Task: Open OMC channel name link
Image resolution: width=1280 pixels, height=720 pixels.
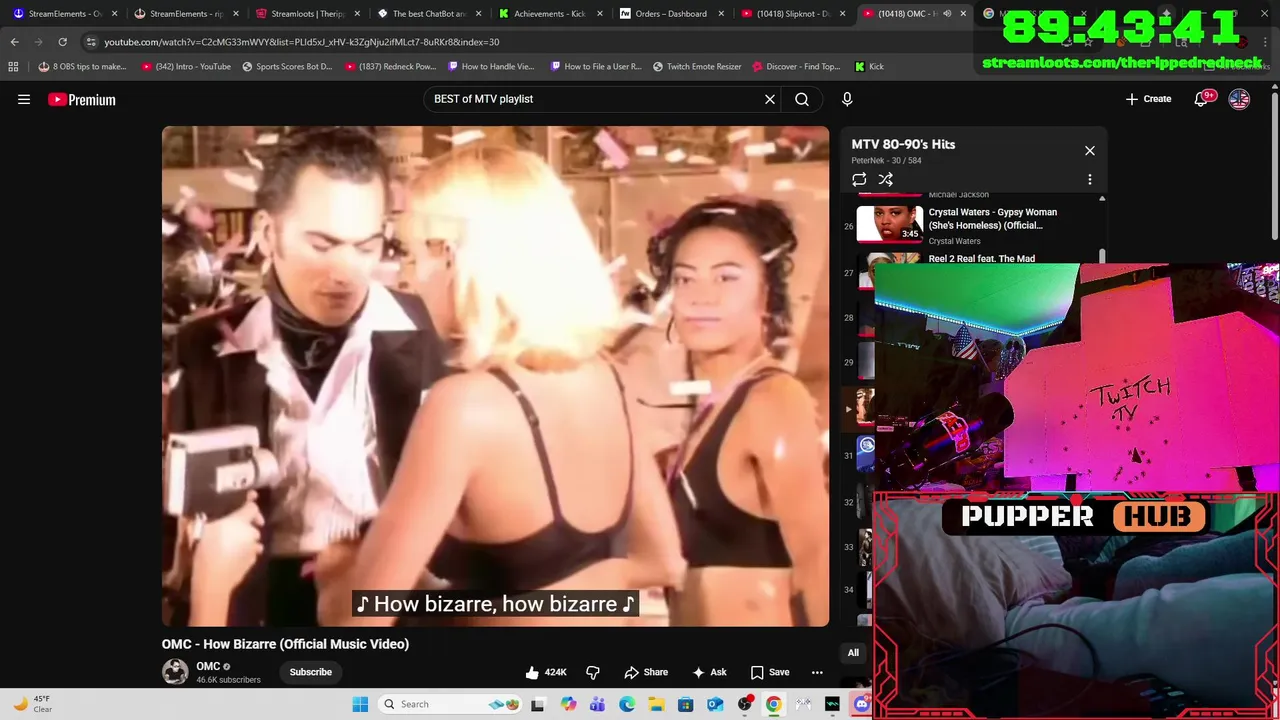Action: 208,666
